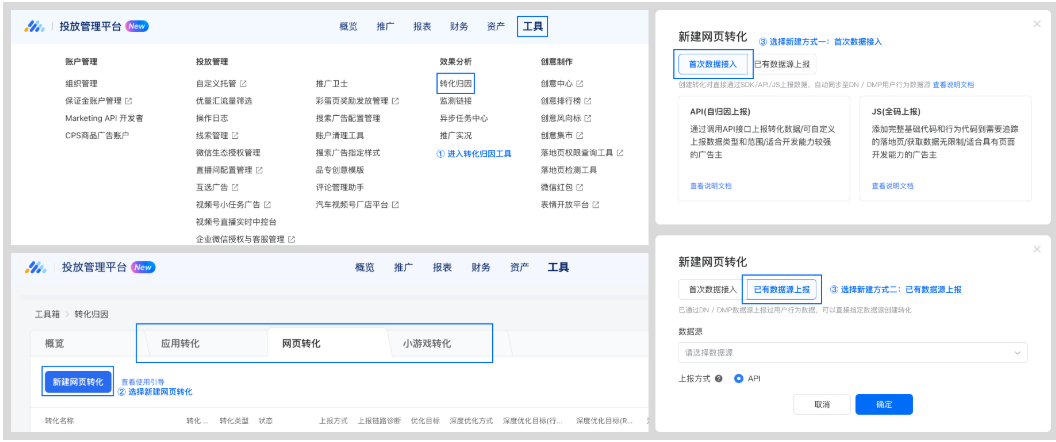Click external-link icon beside 企业微信授权与客服管理
Screen dimensions: 1056x442
(291, 239)
